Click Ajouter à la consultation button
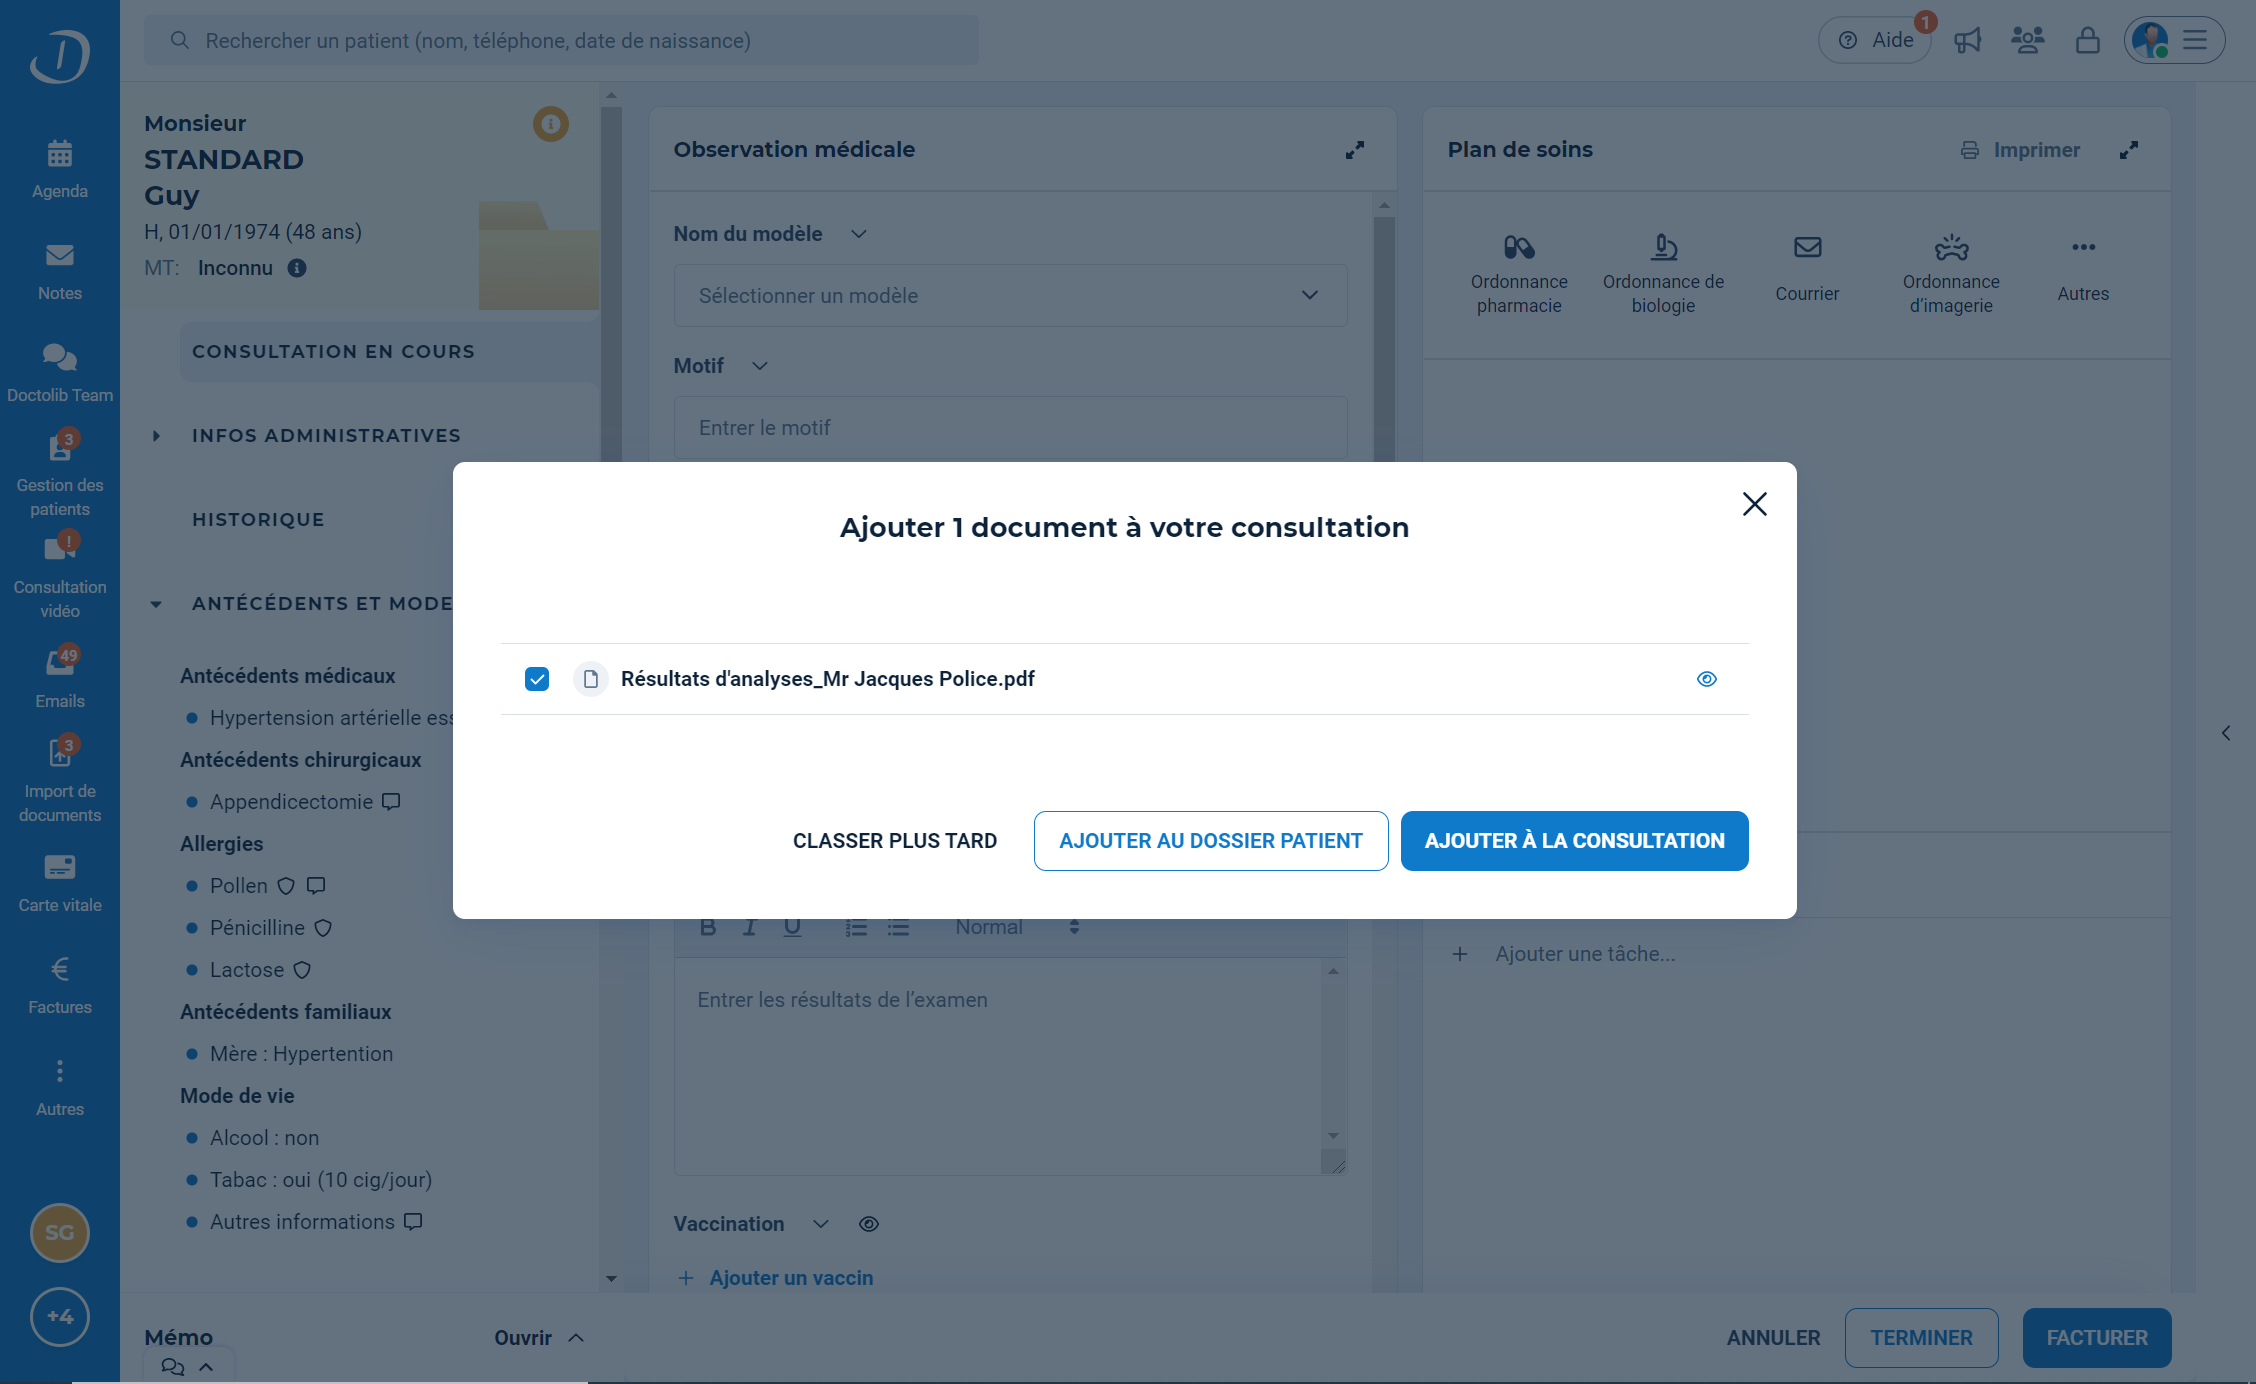Screen dimensions: 2256x1384 (1573, 841)
